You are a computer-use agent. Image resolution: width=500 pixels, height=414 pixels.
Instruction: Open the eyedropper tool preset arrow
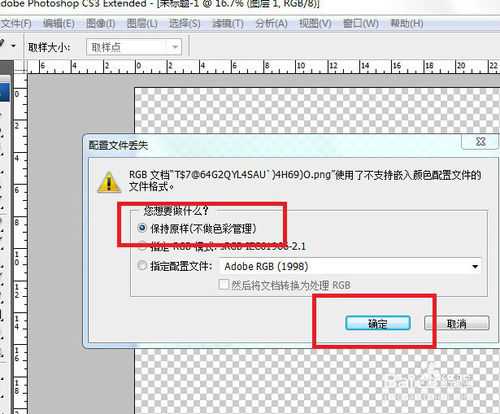14,45
